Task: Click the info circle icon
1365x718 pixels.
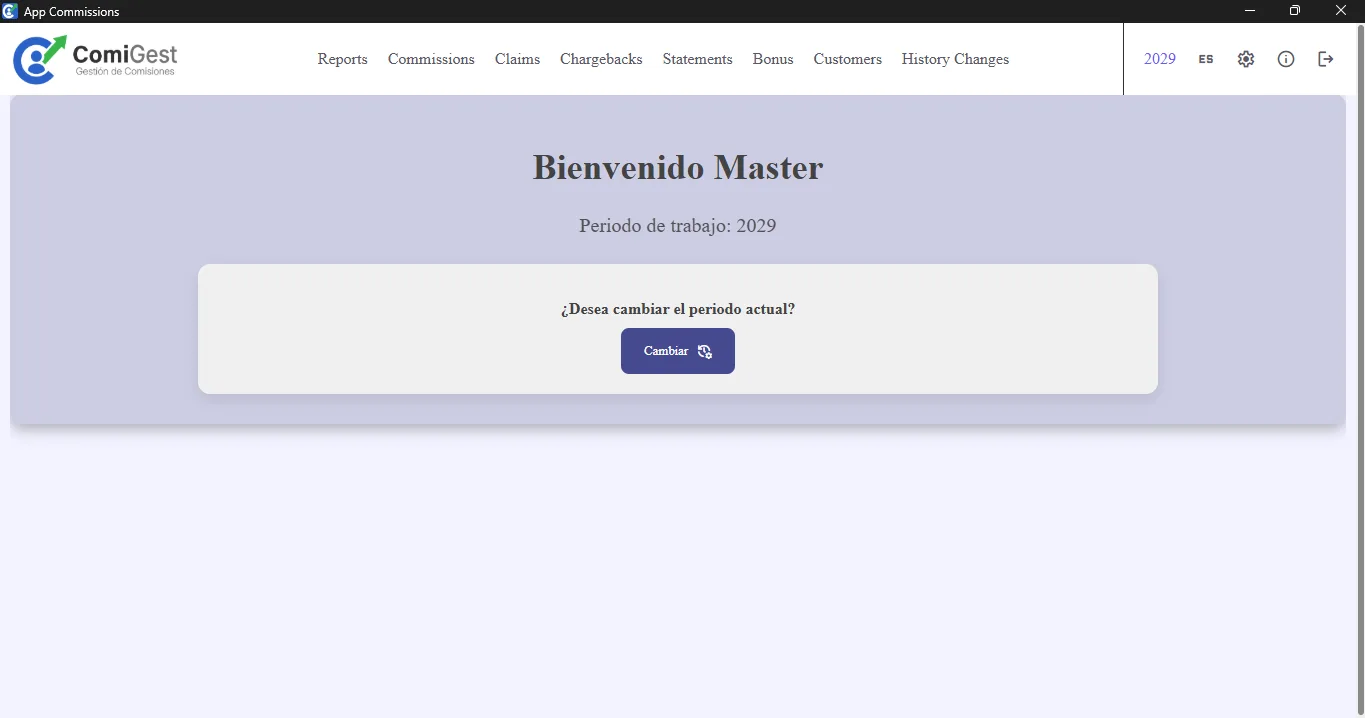Action: 1286,59
